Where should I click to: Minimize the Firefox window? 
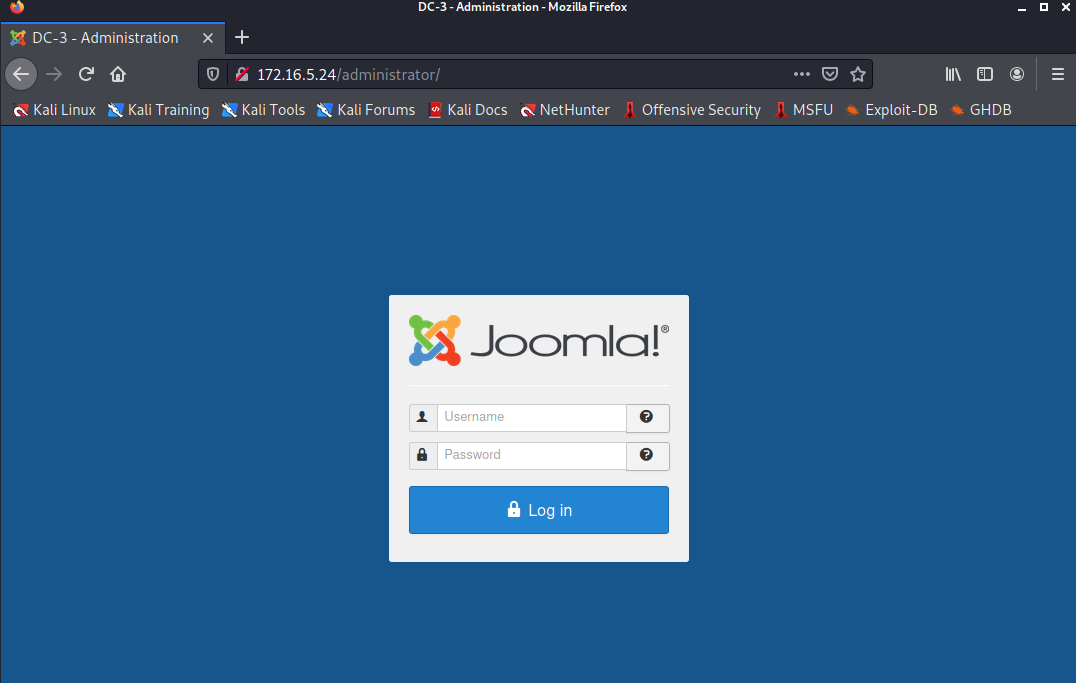tap(1022, 8)
